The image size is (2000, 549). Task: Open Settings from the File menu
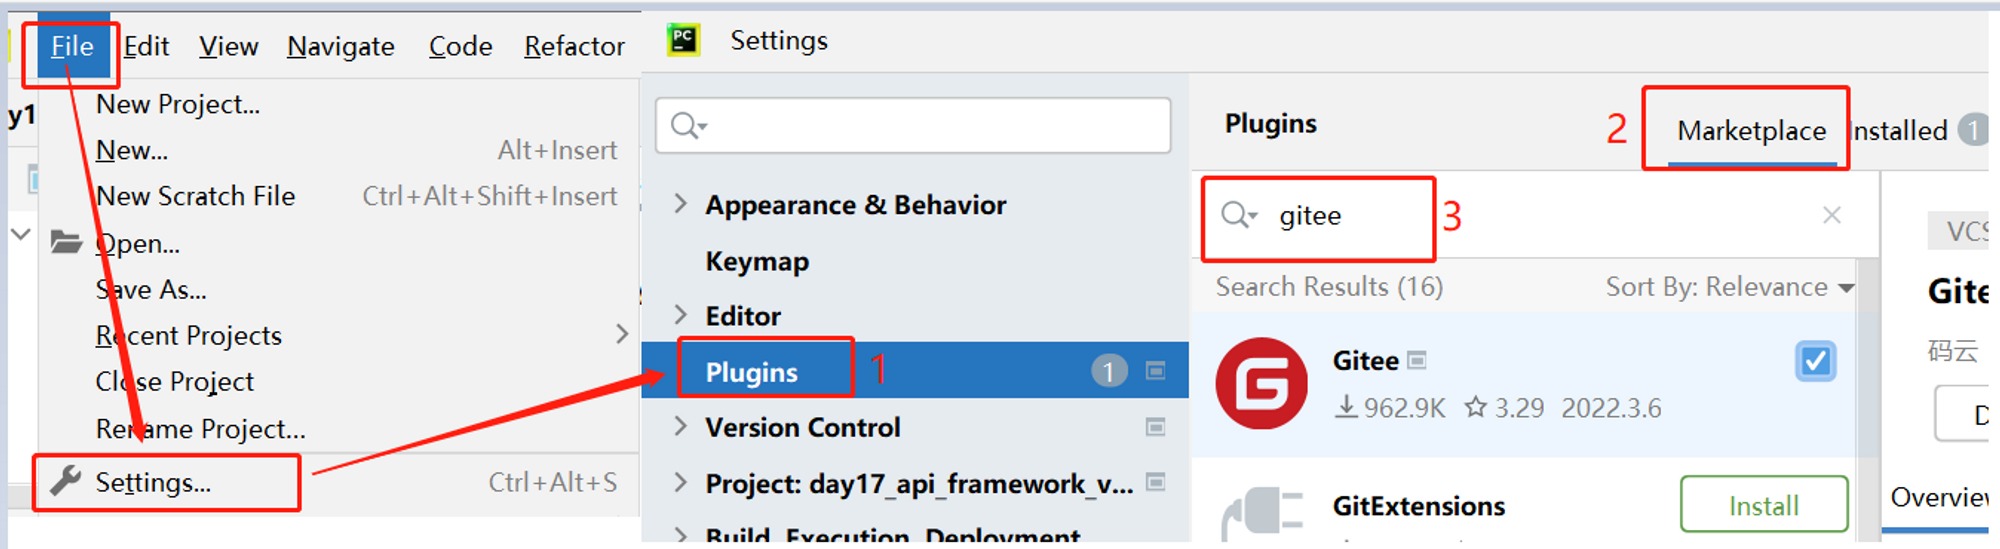point(153,483)
